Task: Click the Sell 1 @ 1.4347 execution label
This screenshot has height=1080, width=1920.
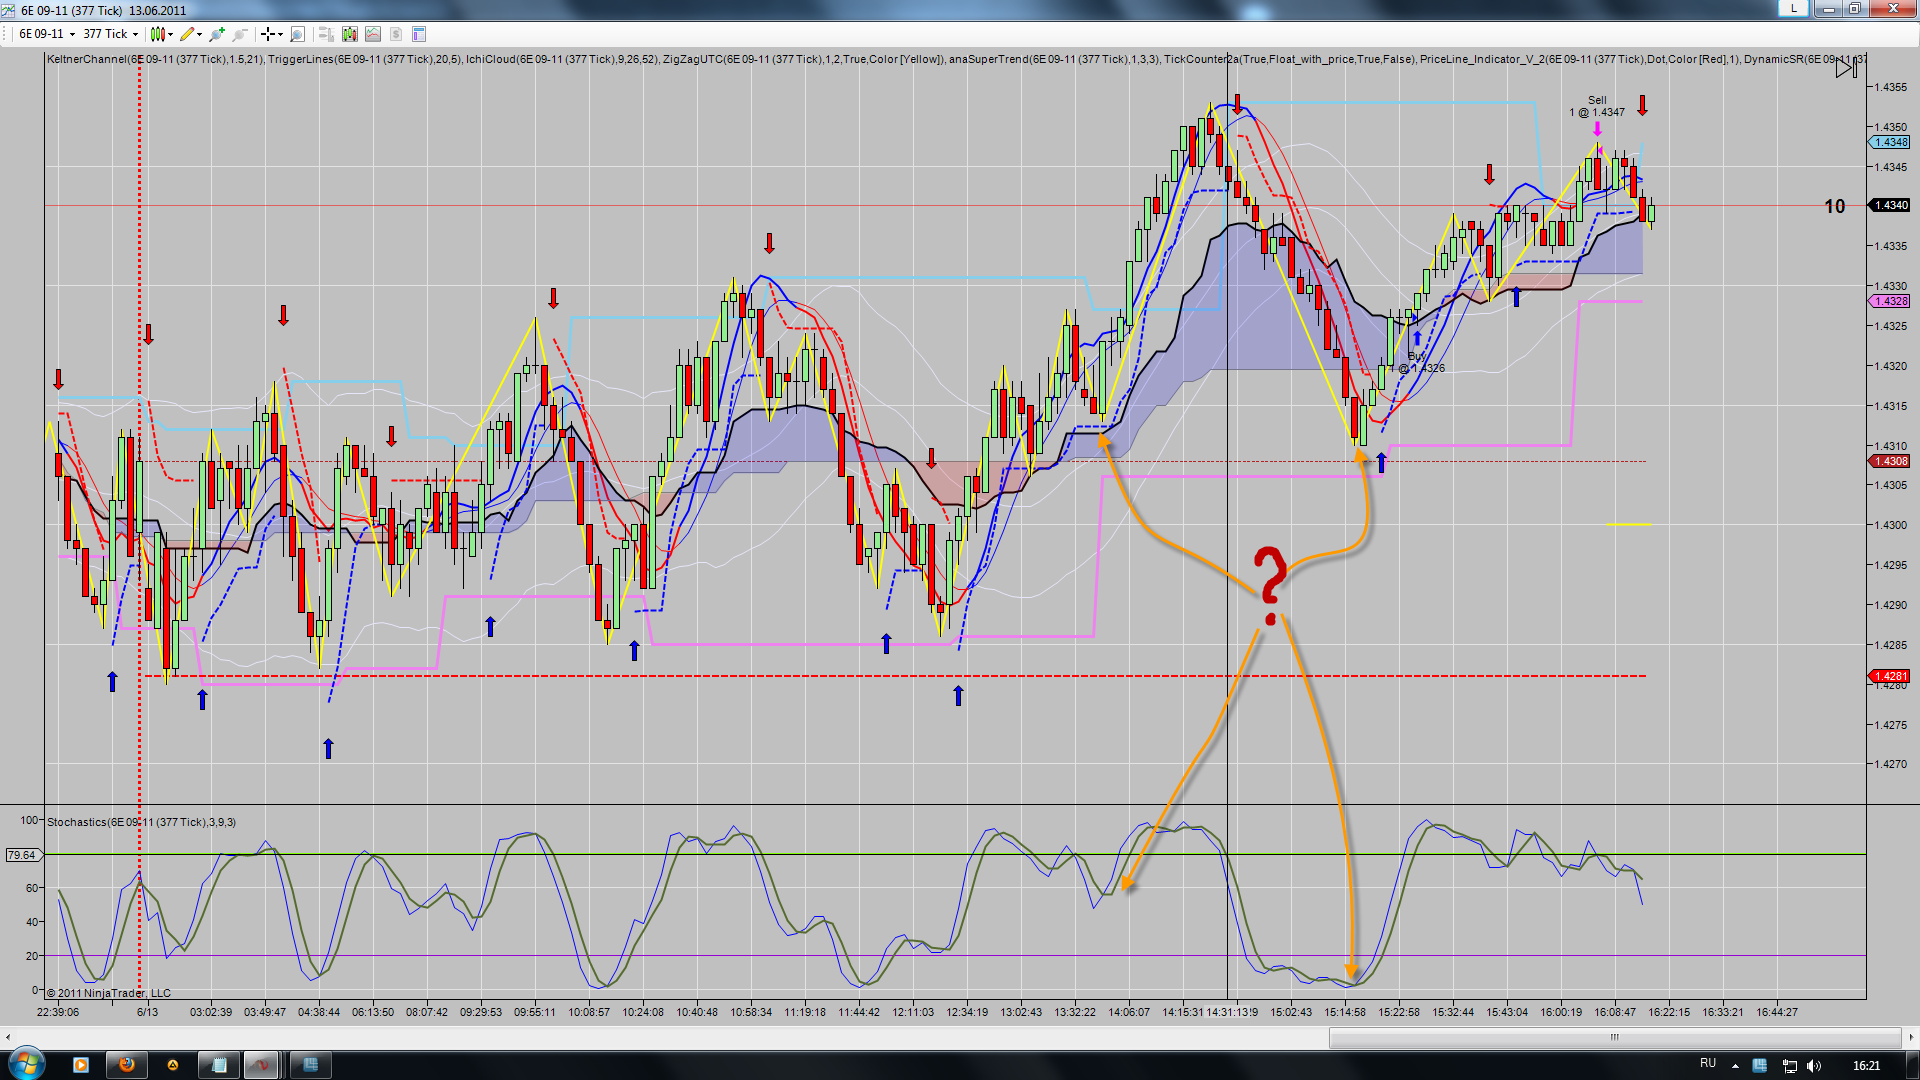Action: tap(1597, 106)
